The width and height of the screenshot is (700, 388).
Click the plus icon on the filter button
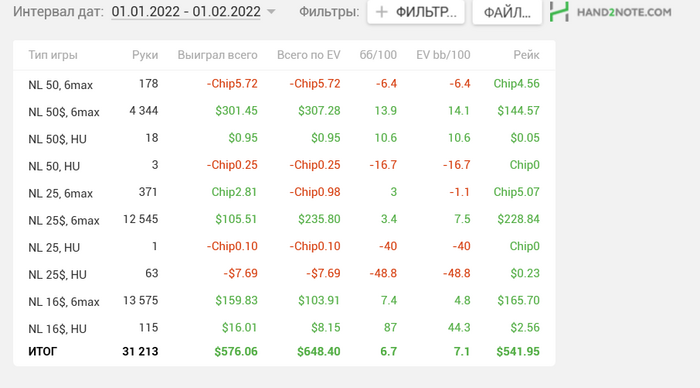pos(381,12)
